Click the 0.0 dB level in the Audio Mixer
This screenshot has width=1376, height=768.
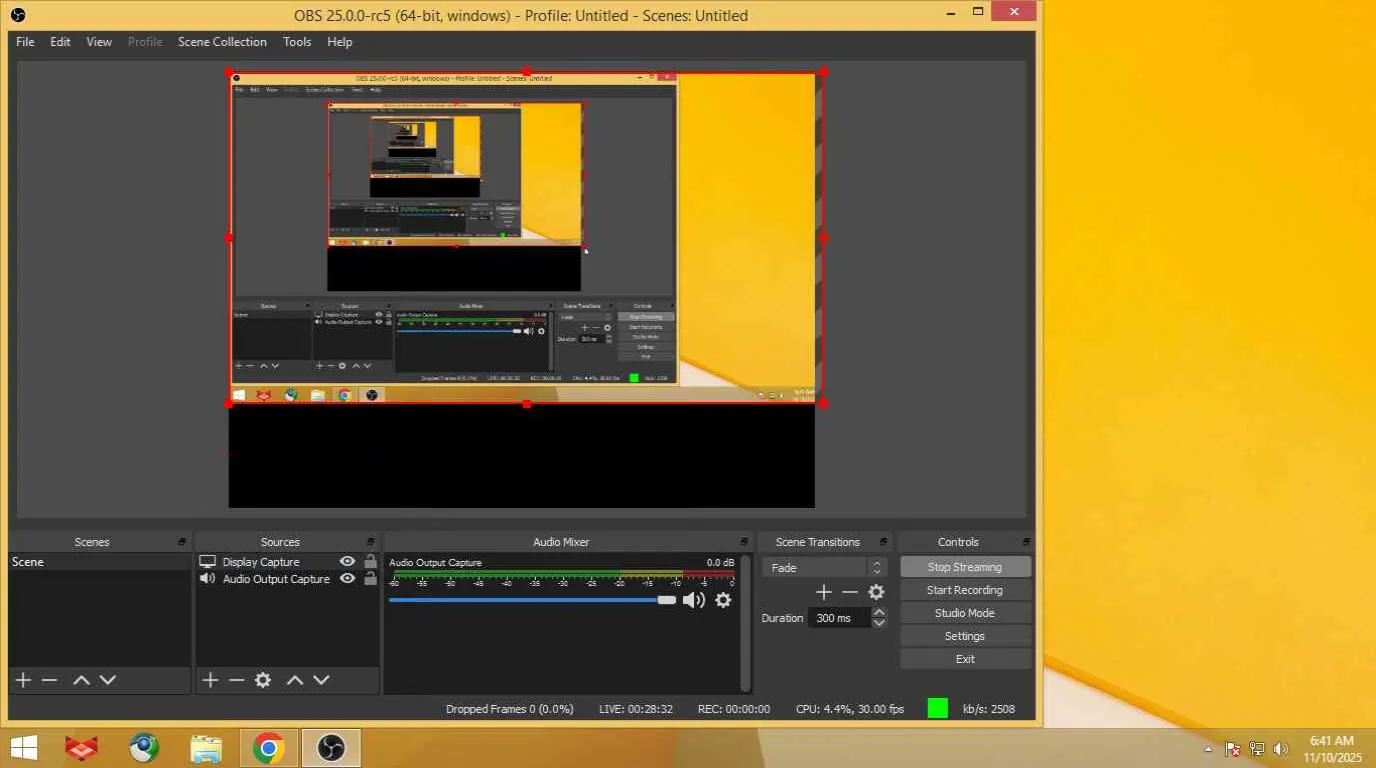pyautogui.click(x=720, y=562)
